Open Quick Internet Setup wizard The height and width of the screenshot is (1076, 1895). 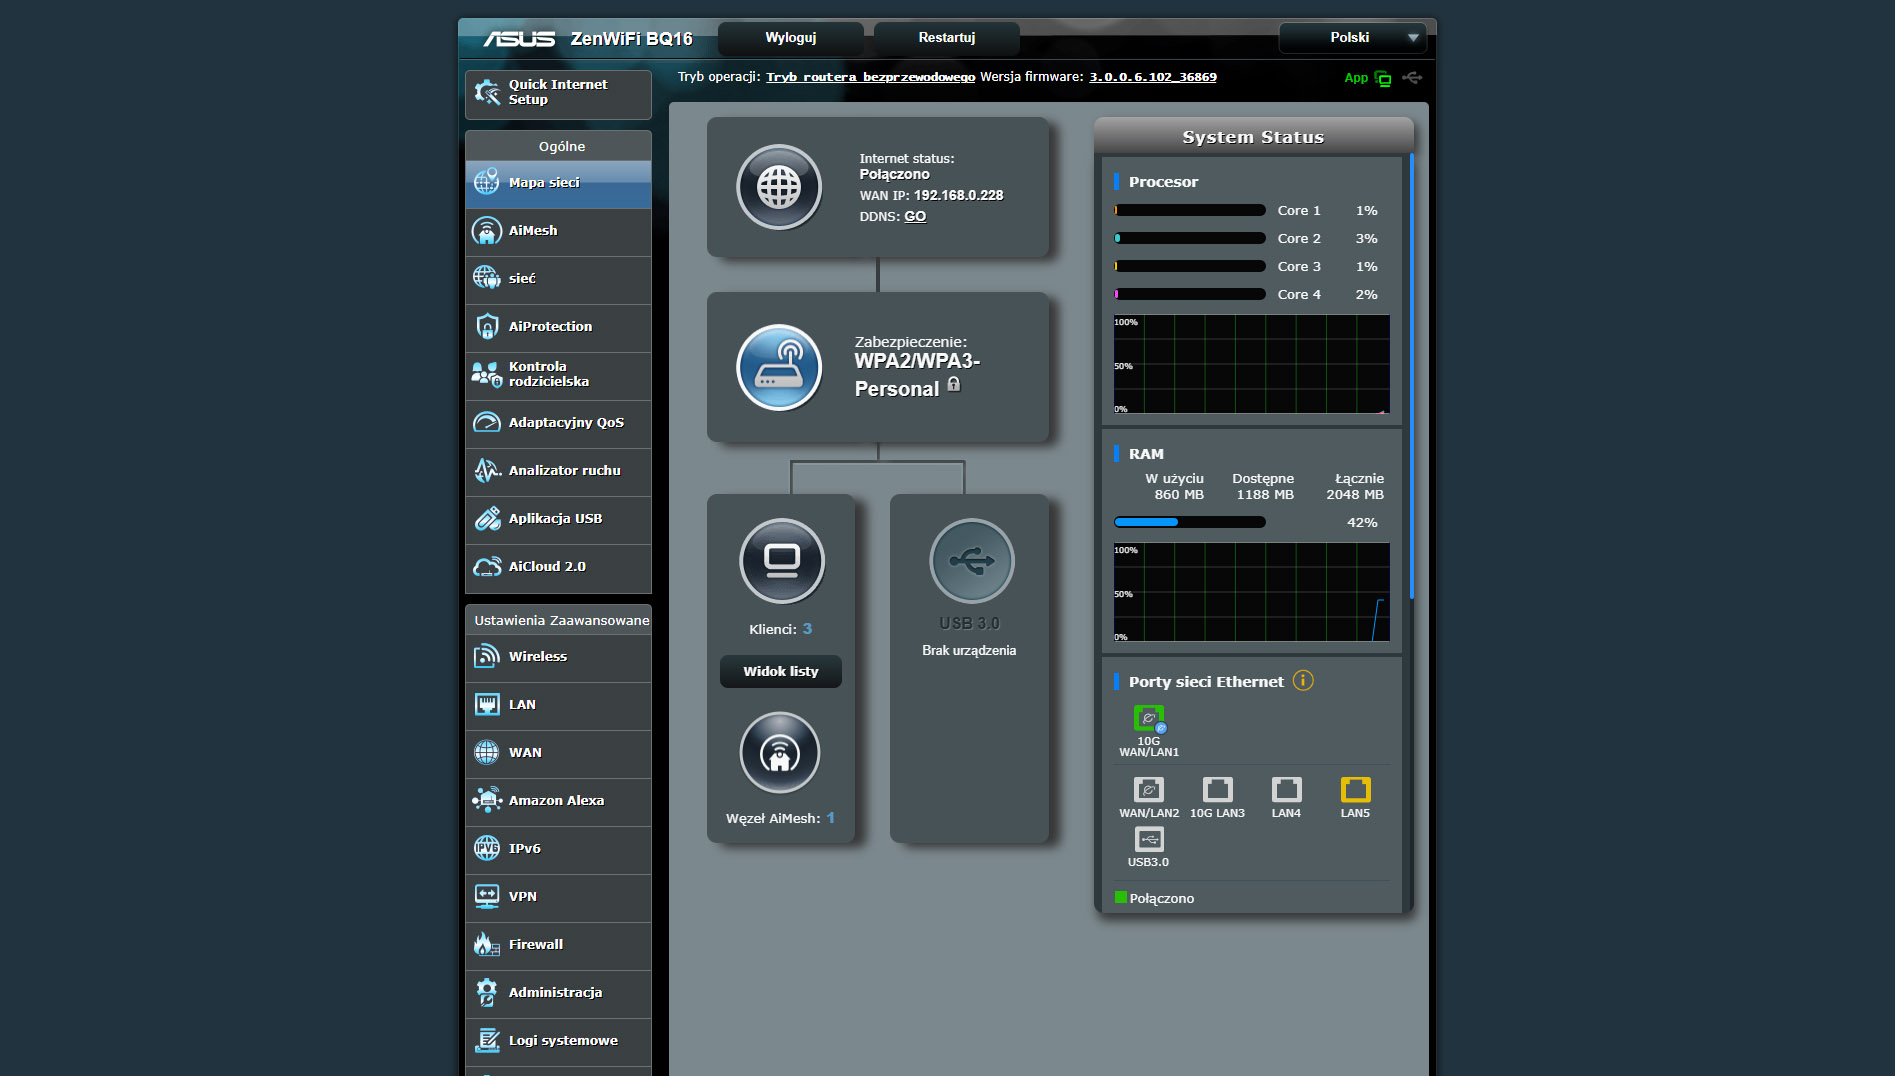click(558, 93)
